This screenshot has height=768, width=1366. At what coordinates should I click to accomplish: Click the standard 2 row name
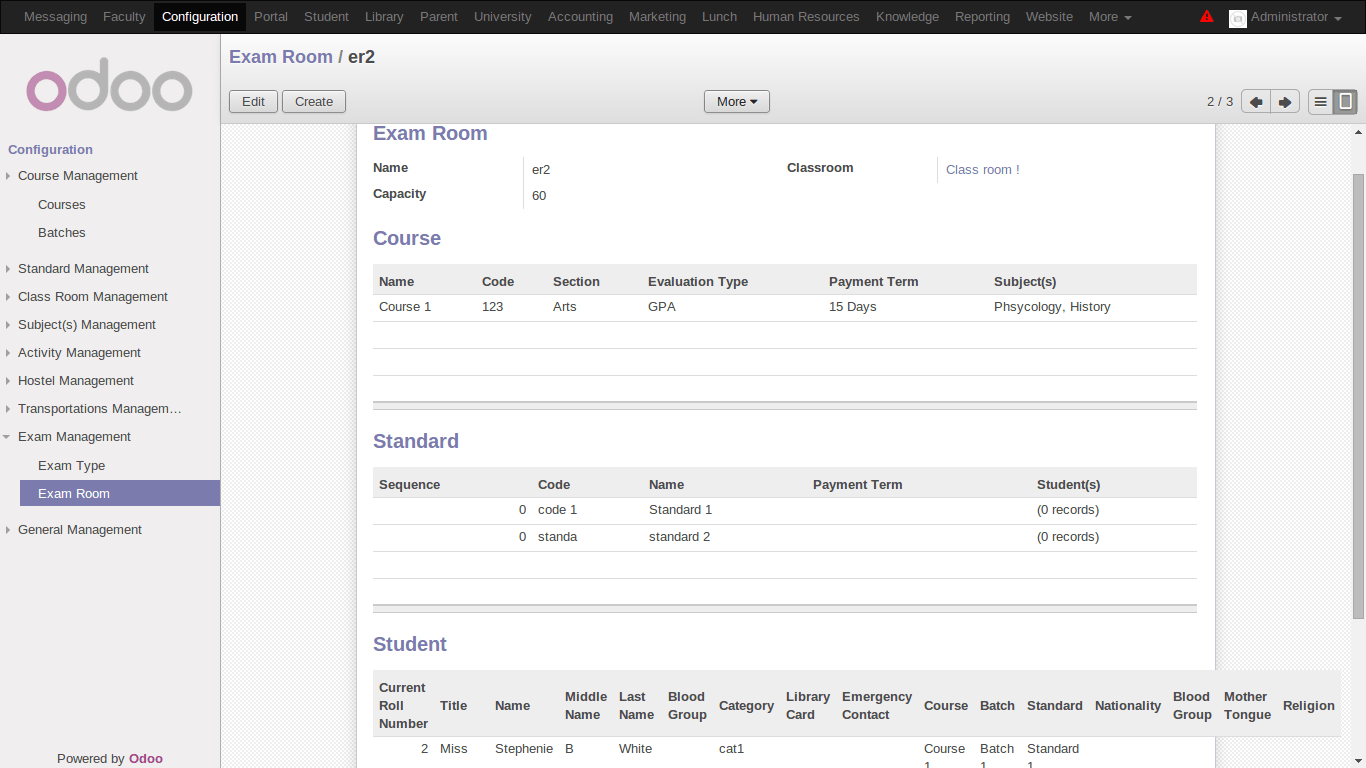point(679,537)
